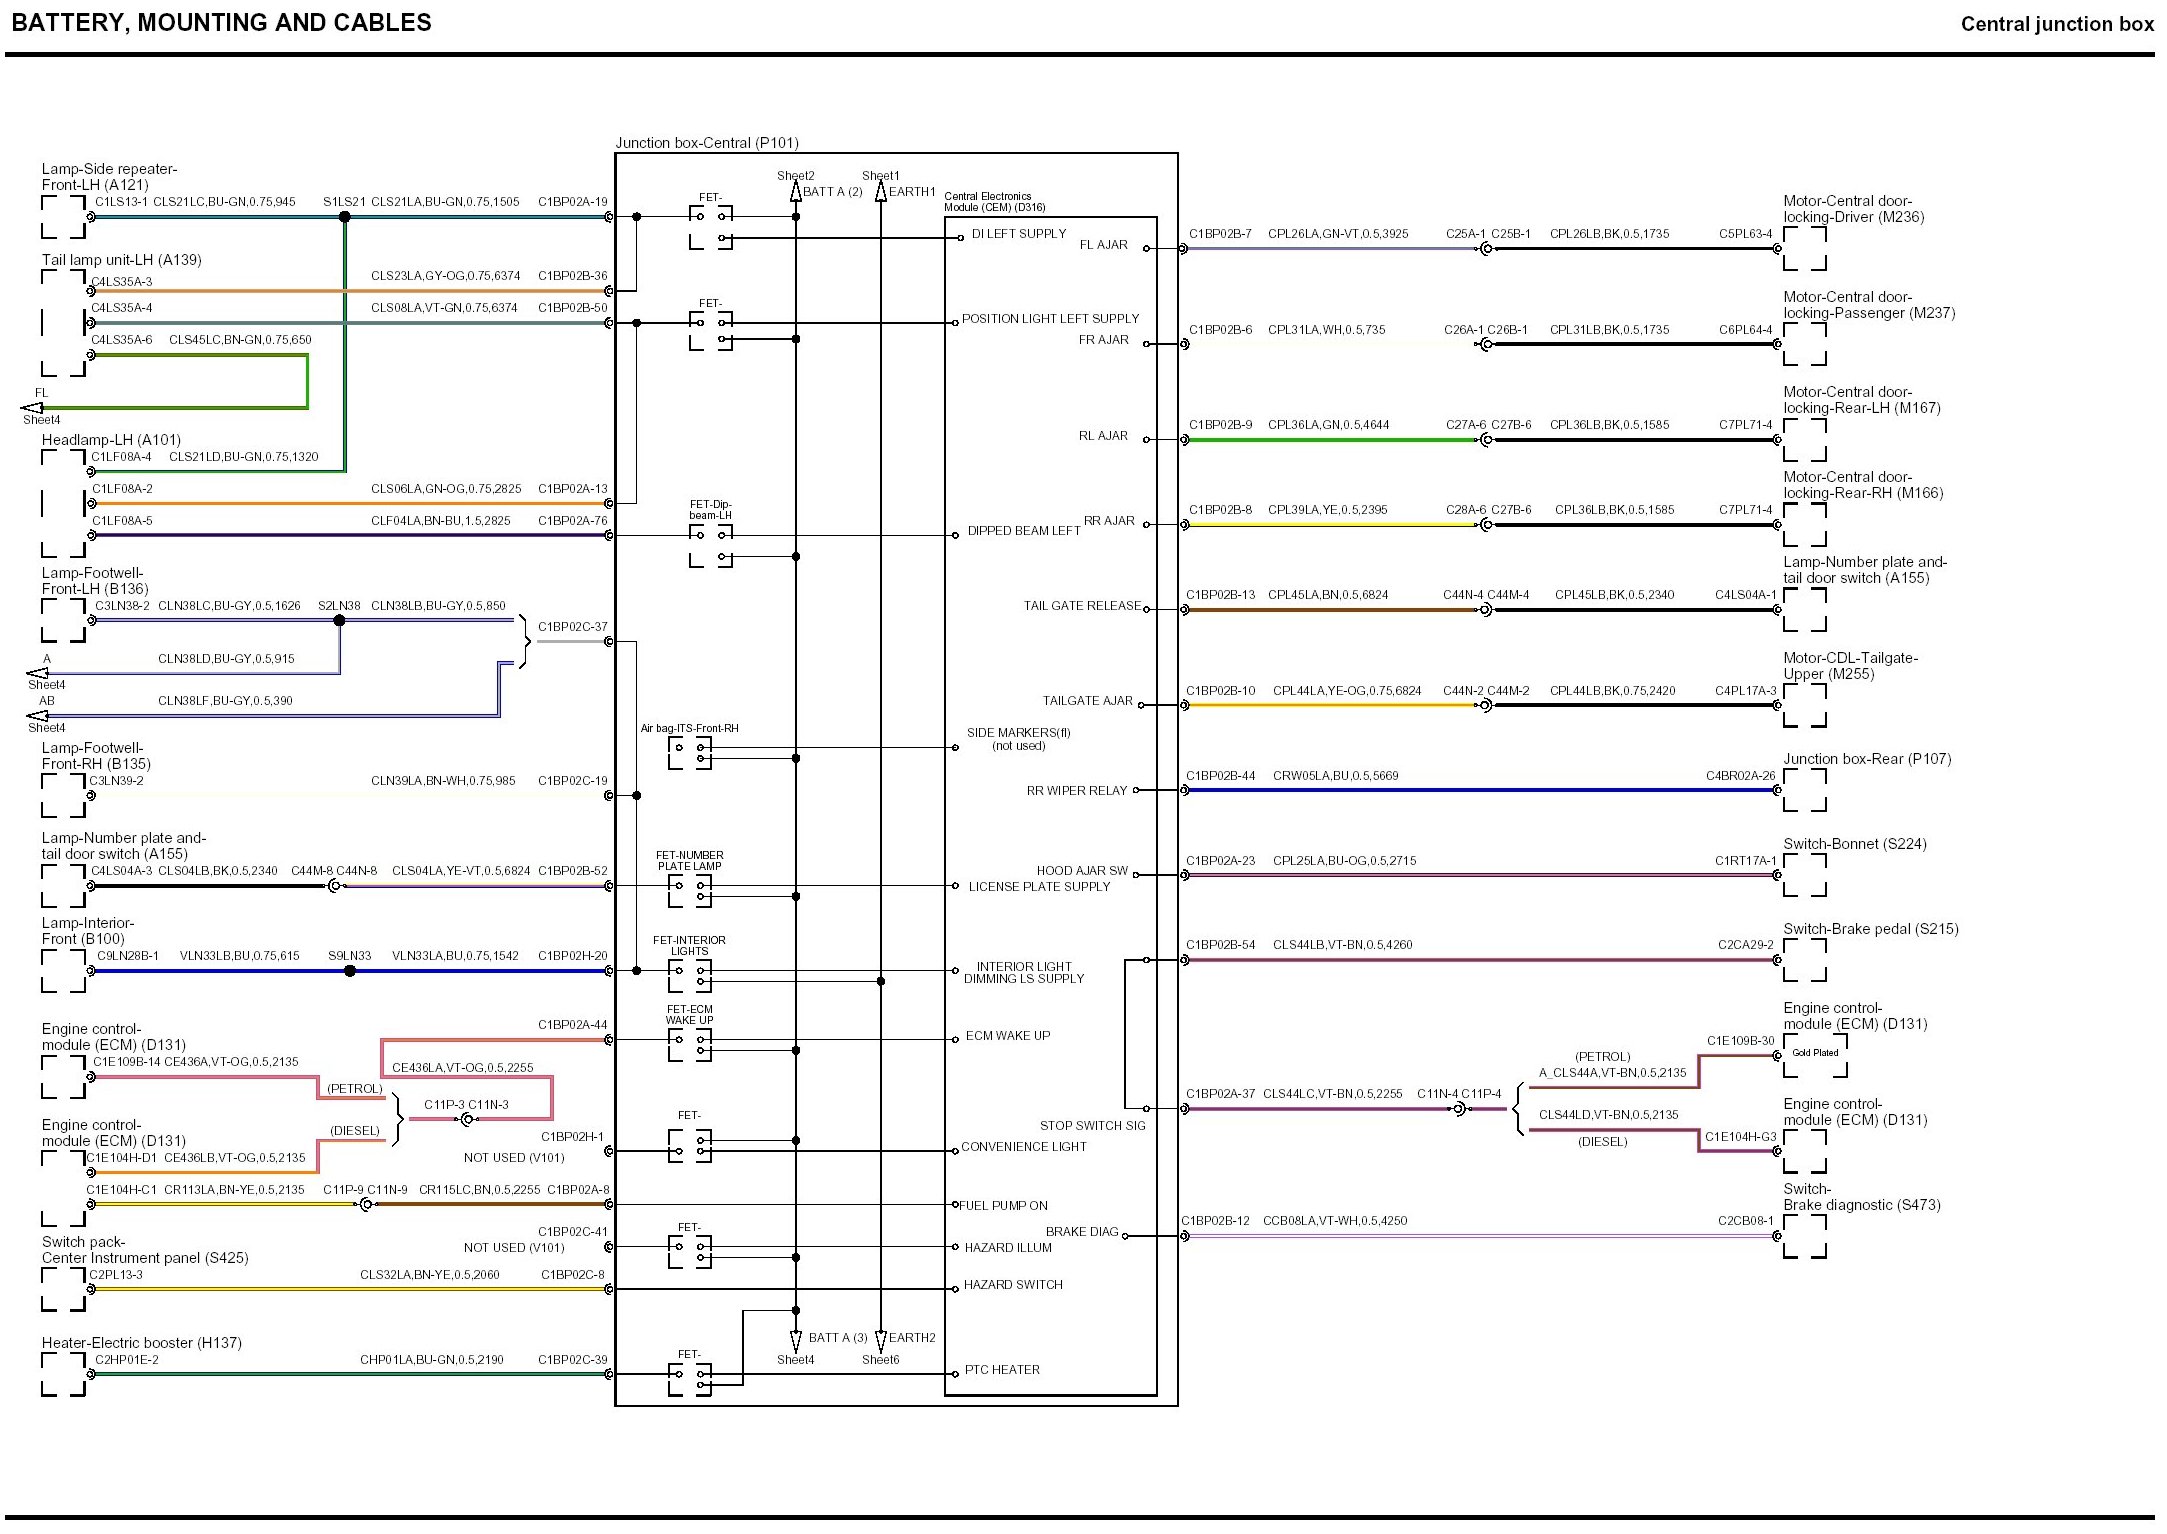This screenshot has width=2167, height=1534.
Task: Select the FET-NUMBER PLATE LAMP symbol
Action: click(x=690, y=890)
